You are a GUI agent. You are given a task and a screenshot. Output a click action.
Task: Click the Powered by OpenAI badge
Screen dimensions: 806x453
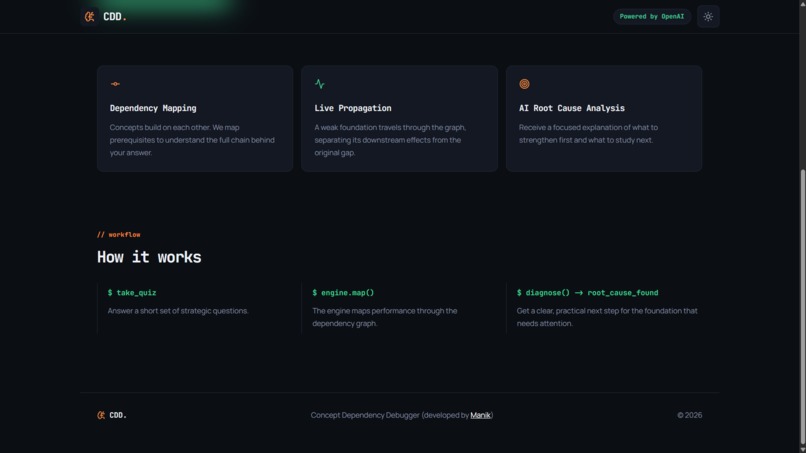(651, 16)
